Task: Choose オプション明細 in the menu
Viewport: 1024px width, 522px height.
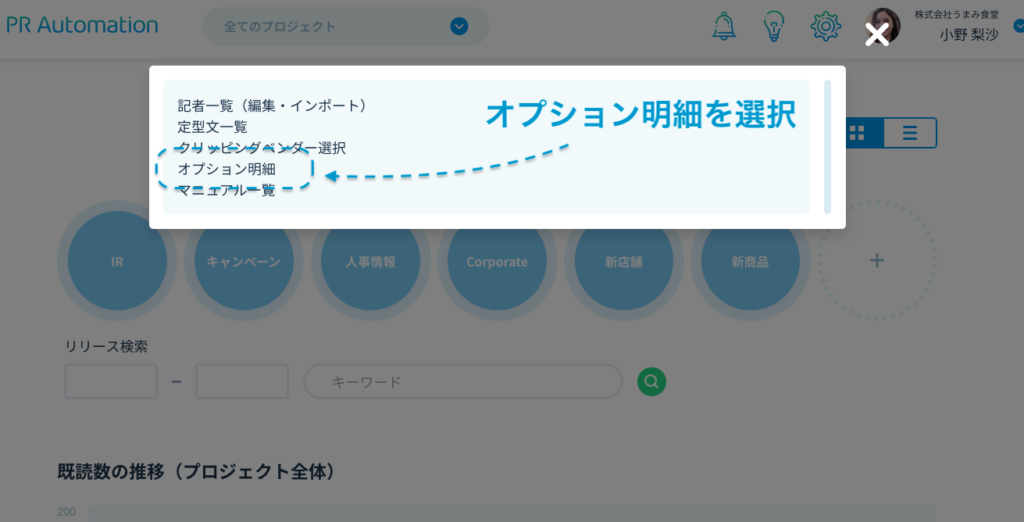Action: pos(226,169)
